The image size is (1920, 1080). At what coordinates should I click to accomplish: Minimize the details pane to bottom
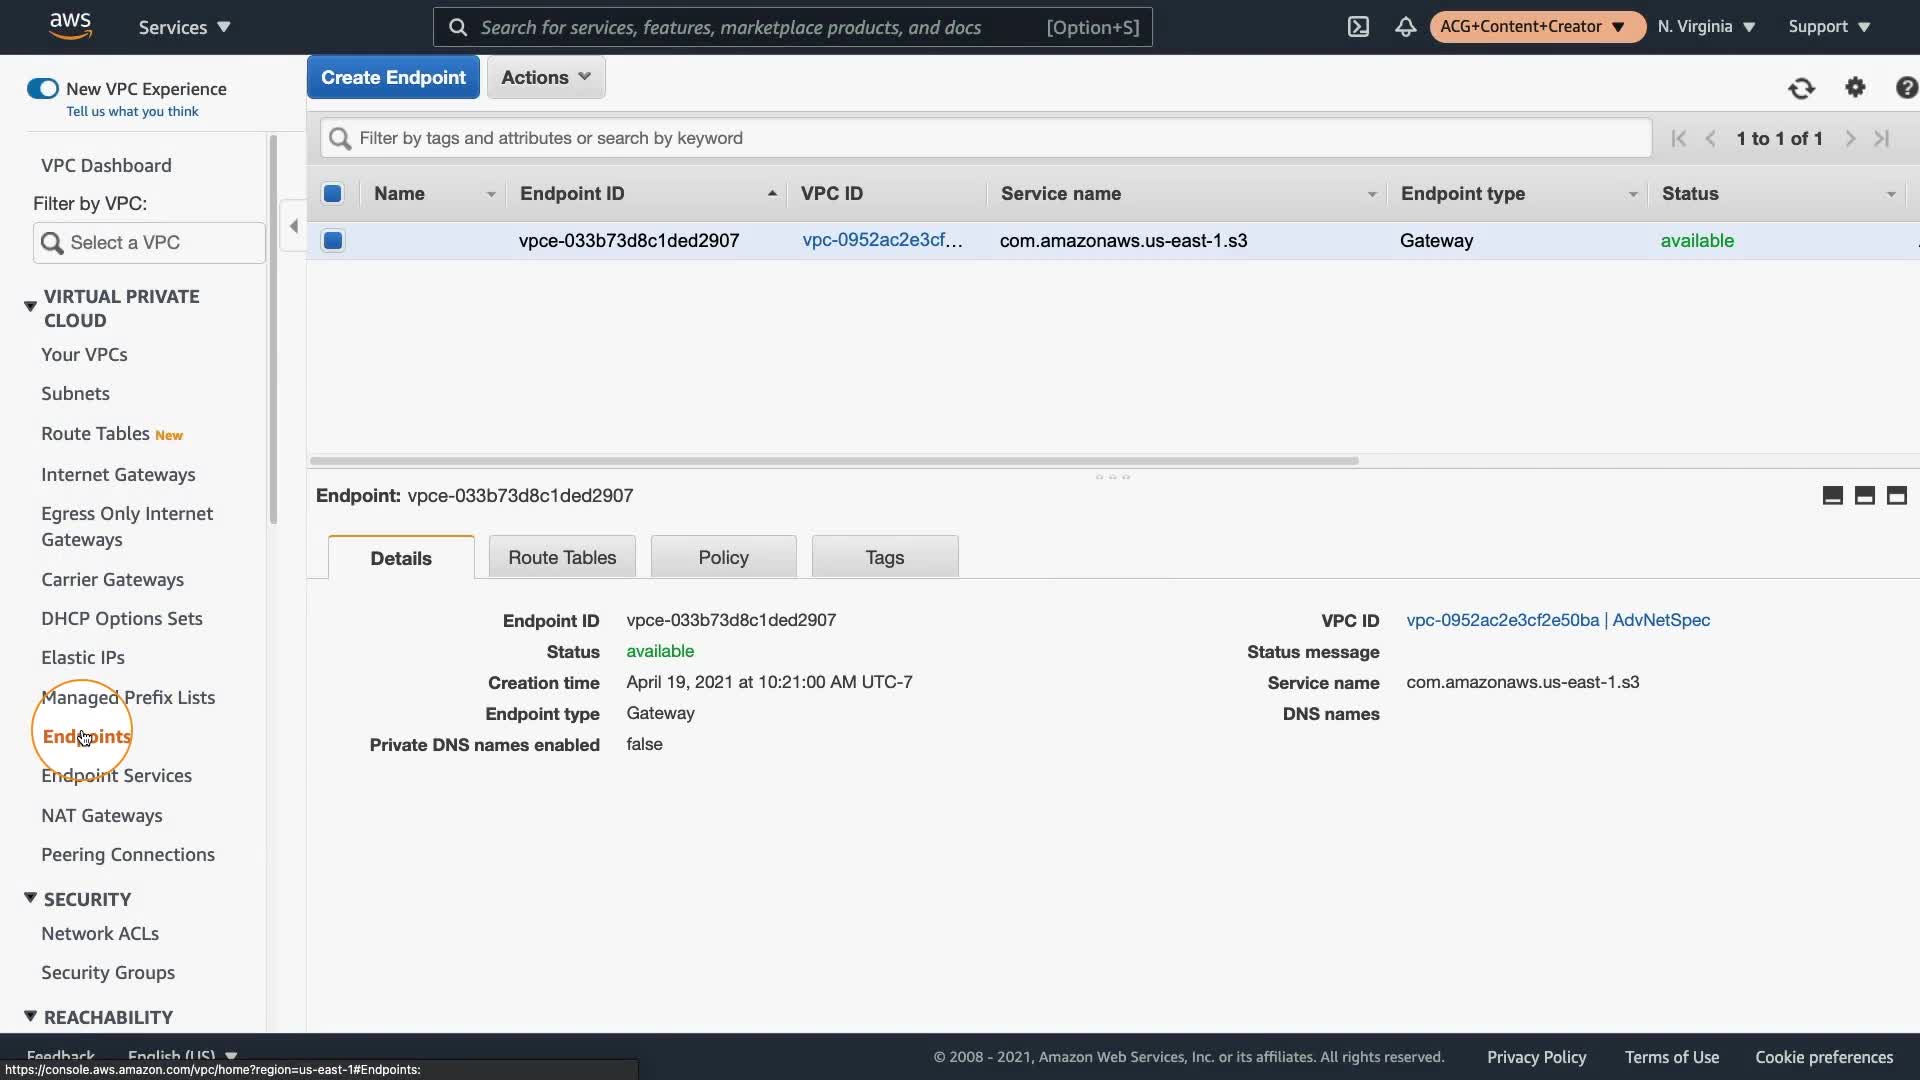pyautogui.click(x=1832, y=496)
